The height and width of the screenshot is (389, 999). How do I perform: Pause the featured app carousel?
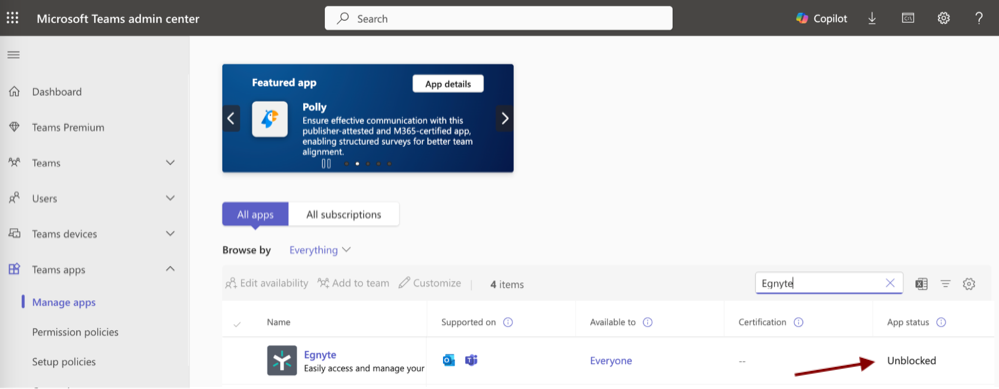pos(326,164)
